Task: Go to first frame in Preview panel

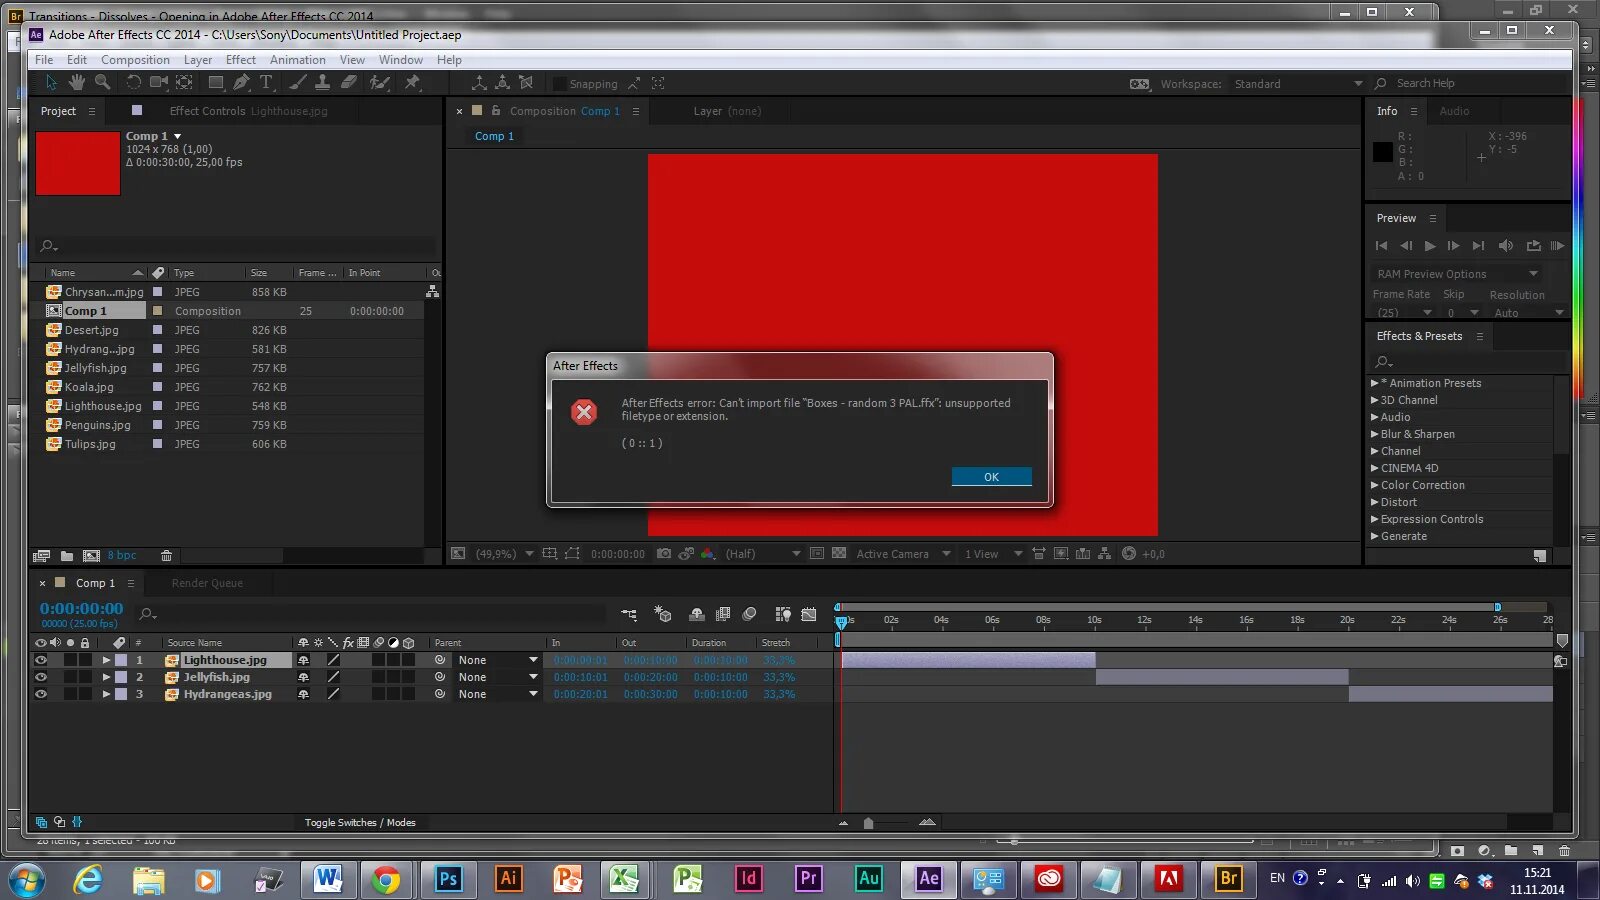Action: (1381, 246)
